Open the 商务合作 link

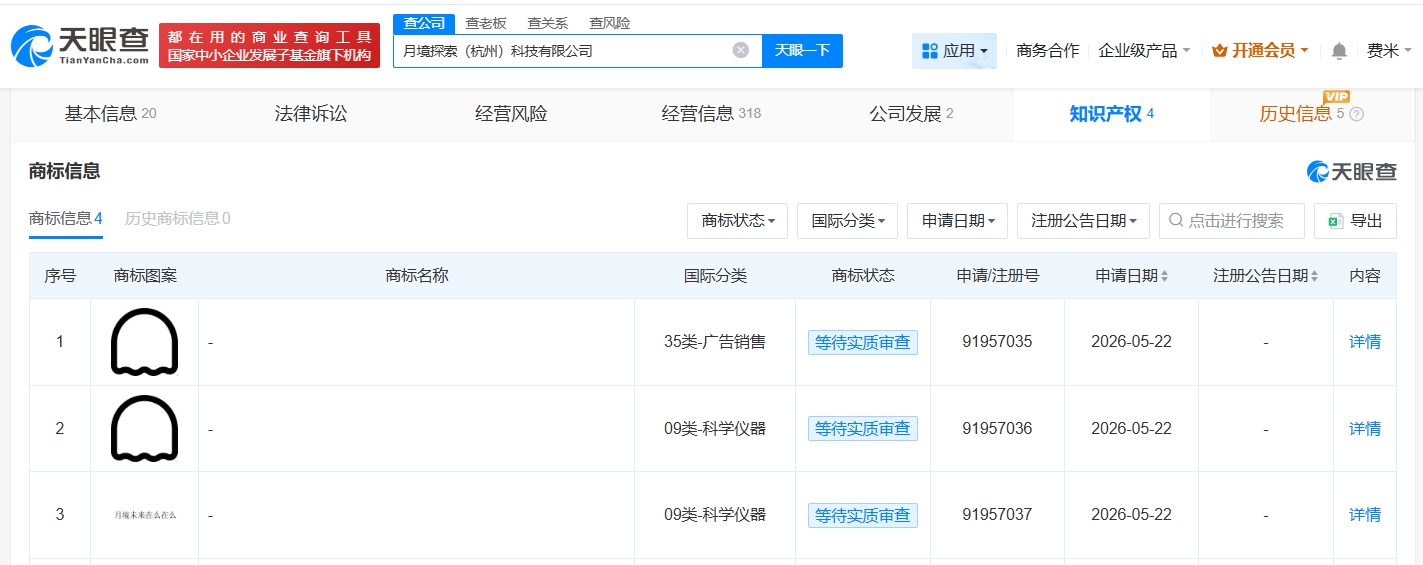pos(1047,51)
